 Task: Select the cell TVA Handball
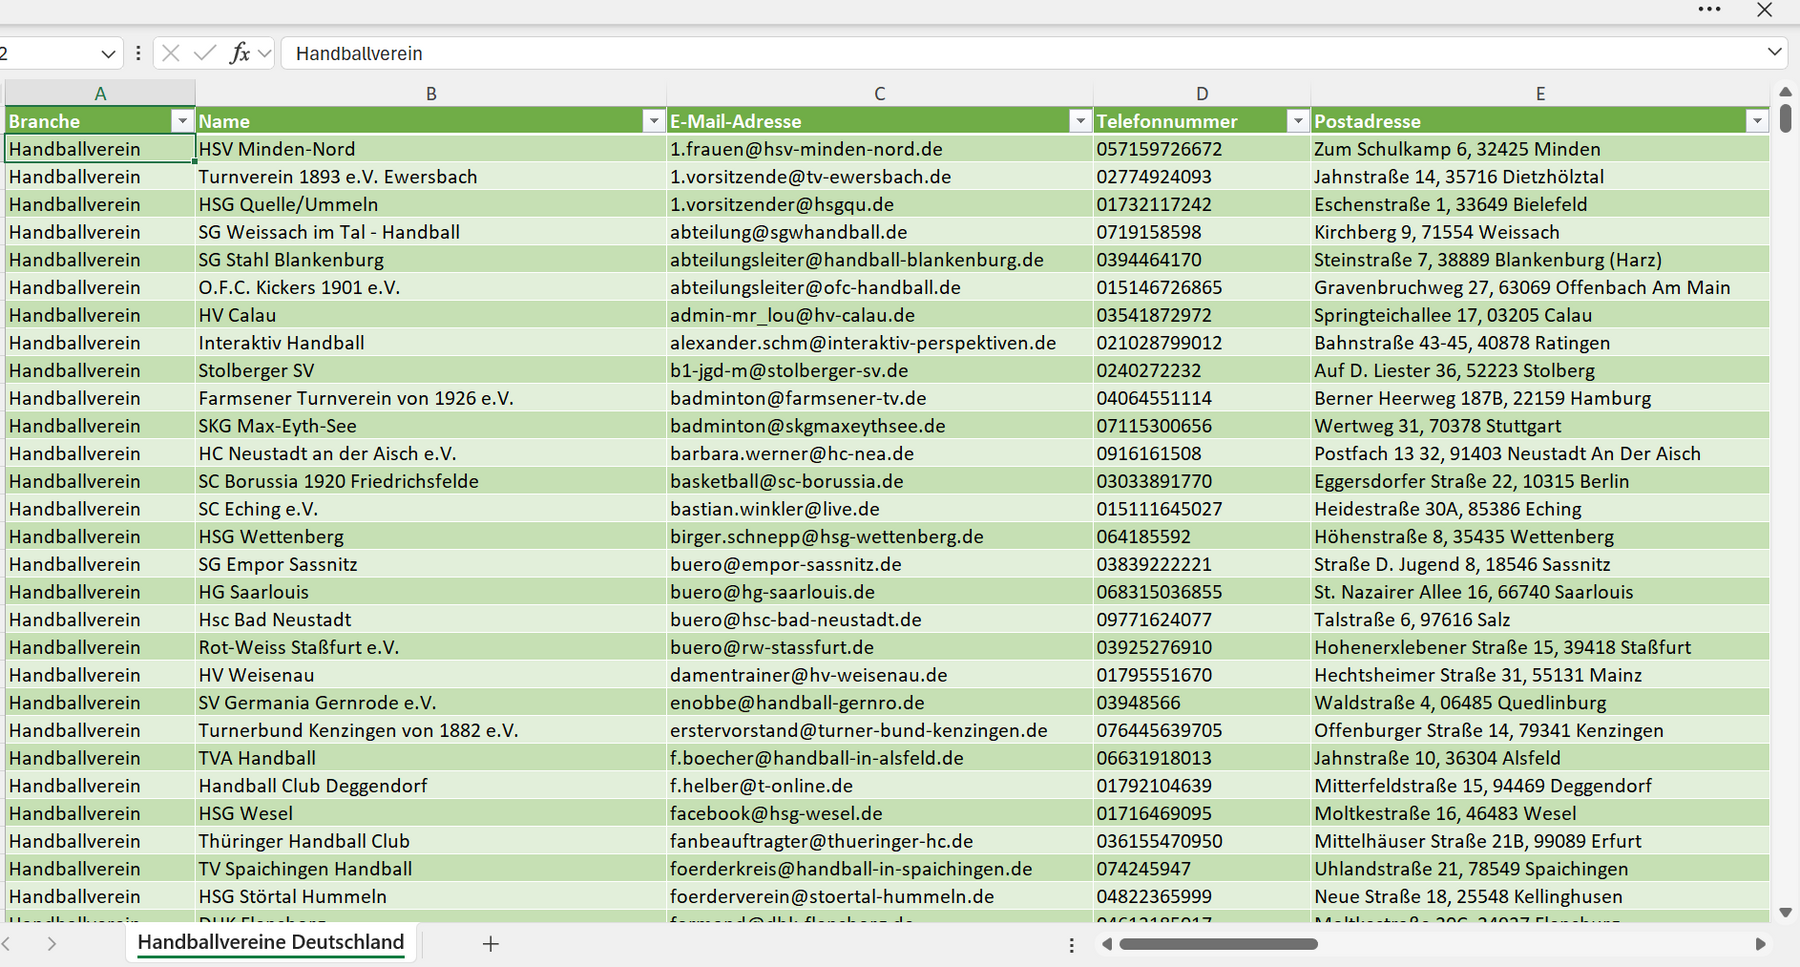point(431,758)
